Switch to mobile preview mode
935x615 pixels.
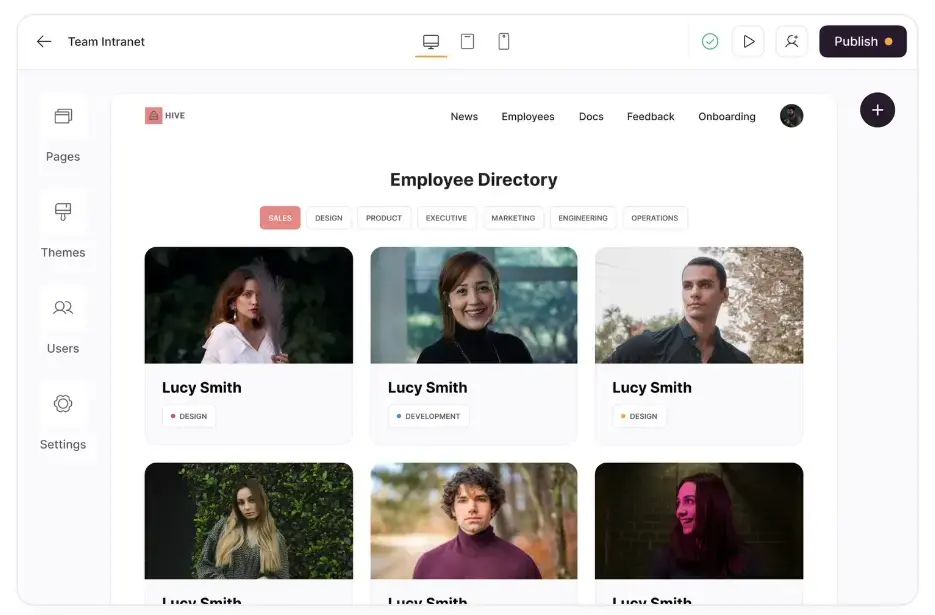[503, 41]
